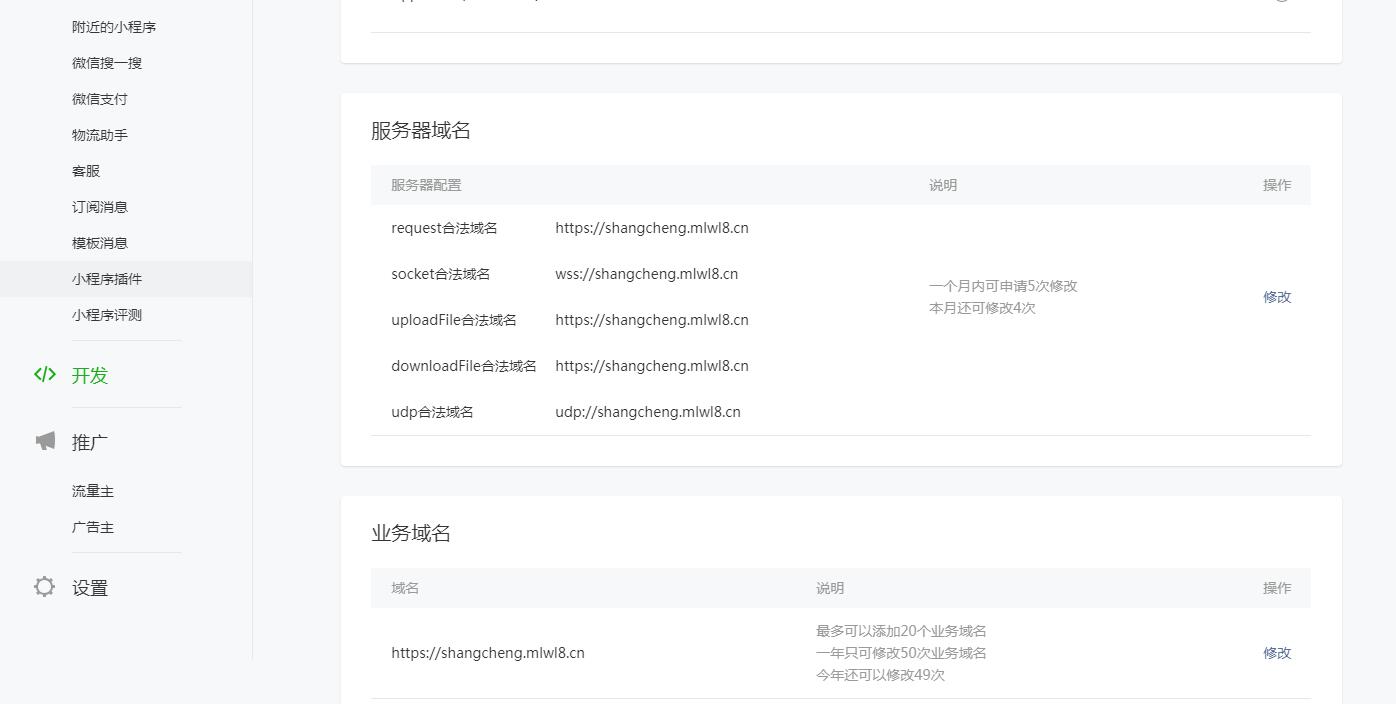Select 小程序插件 menu item
Viewport: 1396px width, 704px height.
click(107, 279)
